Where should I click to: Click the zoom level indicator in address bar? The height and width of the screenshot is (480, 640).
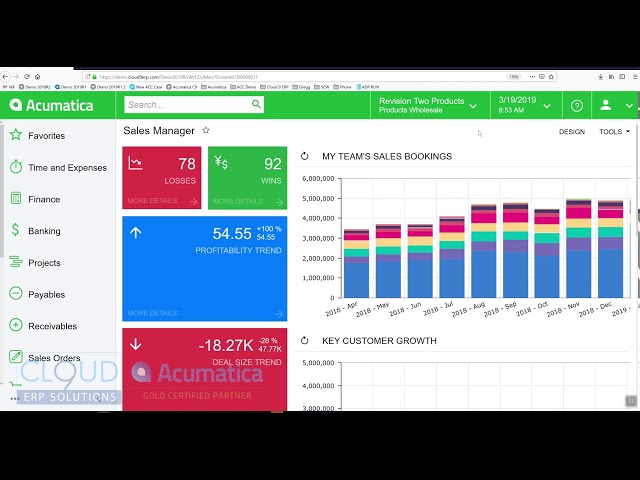coord(514,77)
